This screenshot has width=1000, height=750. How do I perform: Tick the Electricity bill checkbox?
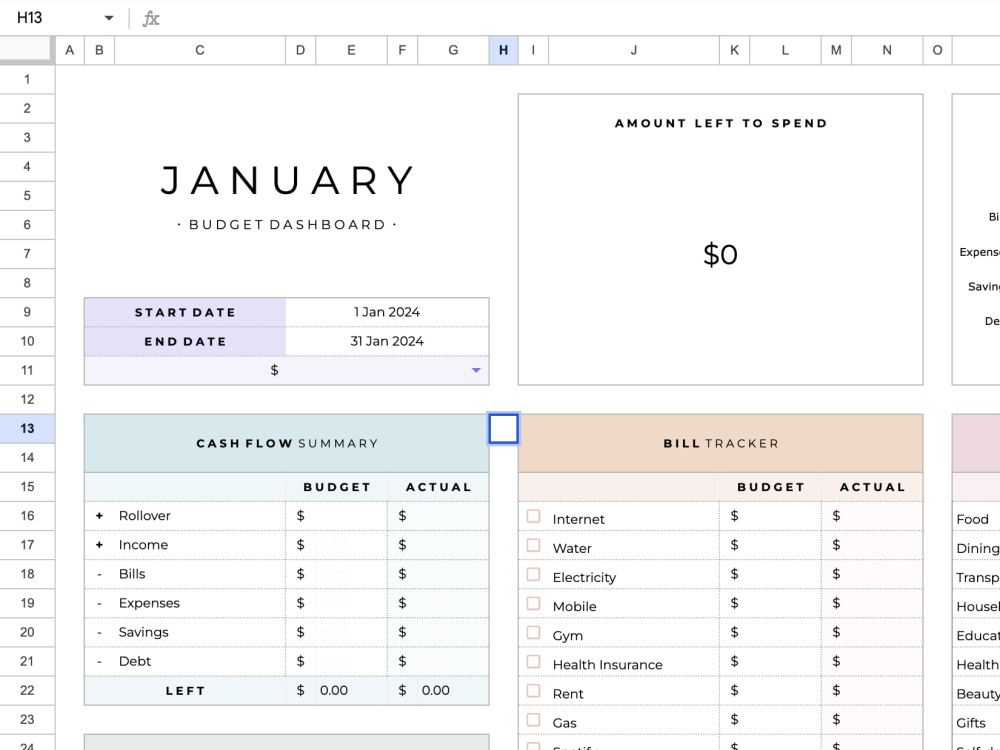(534, 575)
